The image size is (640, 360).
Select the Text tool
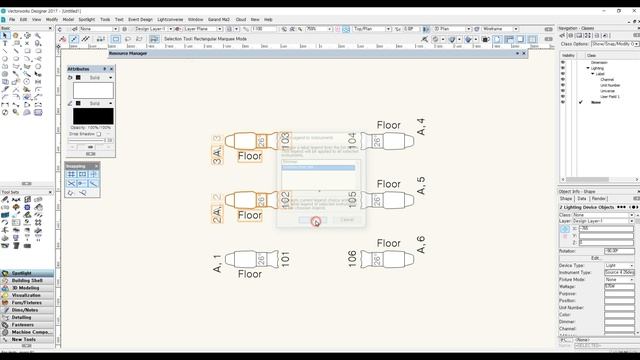(x=5, y=43)
